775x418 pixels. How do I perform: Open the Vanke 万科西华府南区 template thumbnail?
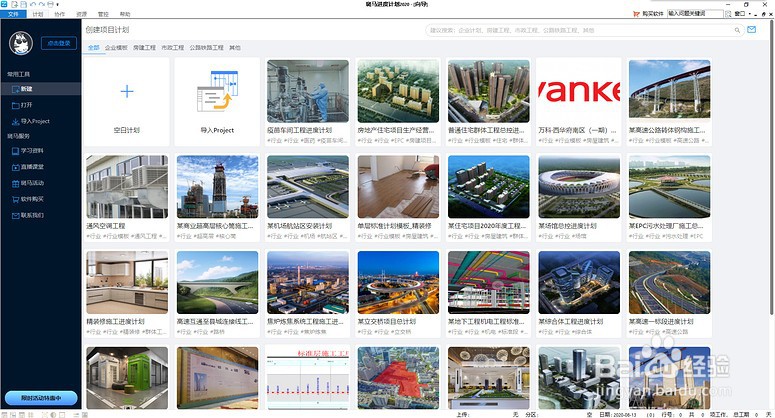coord(579,91)
